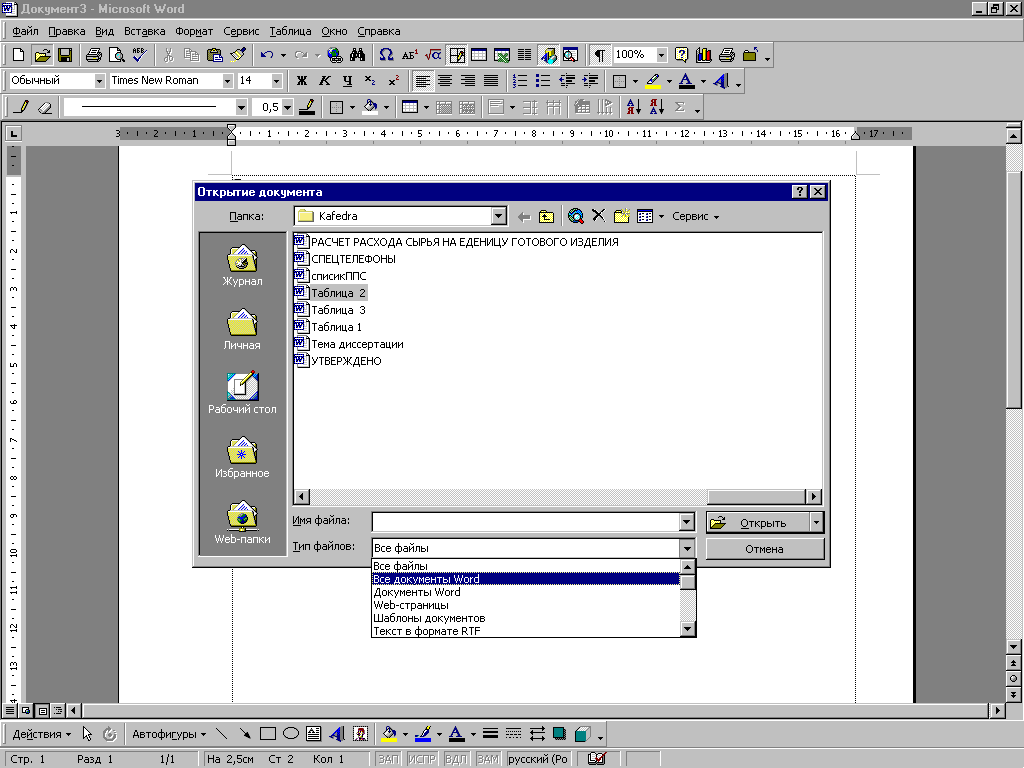Open the Журнал history location
This screenshot has height=768, width=1024.
[x=242, y=265]
